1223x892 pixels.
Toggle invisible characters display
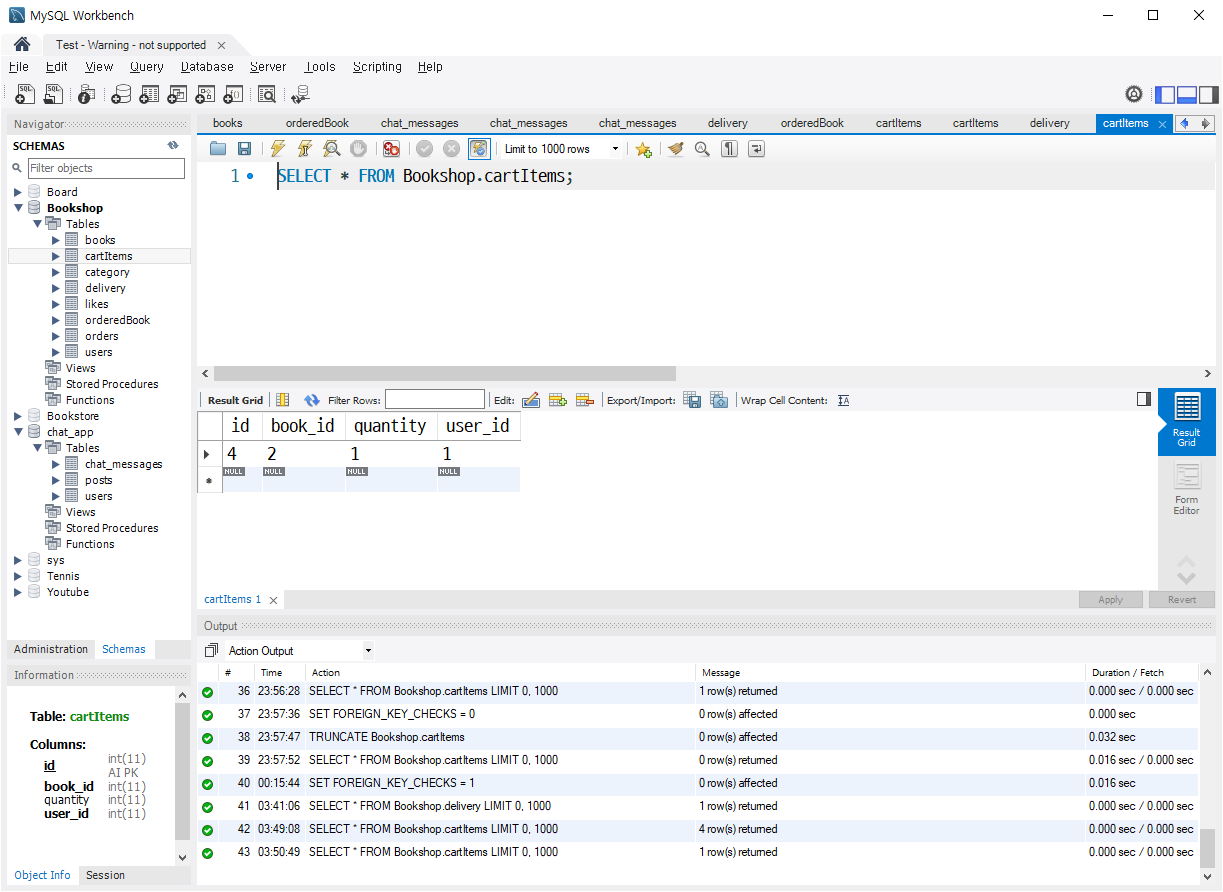click(730, 149)
